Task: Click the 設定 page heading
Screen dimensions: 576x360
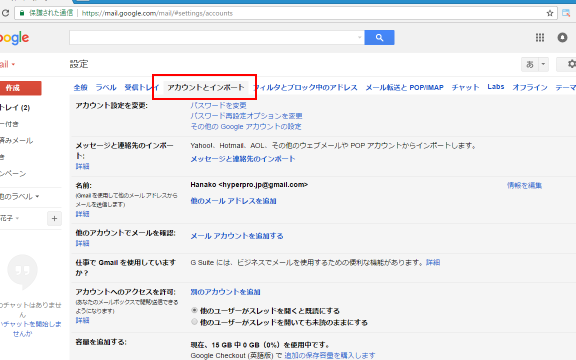Action: coord(79,64)
